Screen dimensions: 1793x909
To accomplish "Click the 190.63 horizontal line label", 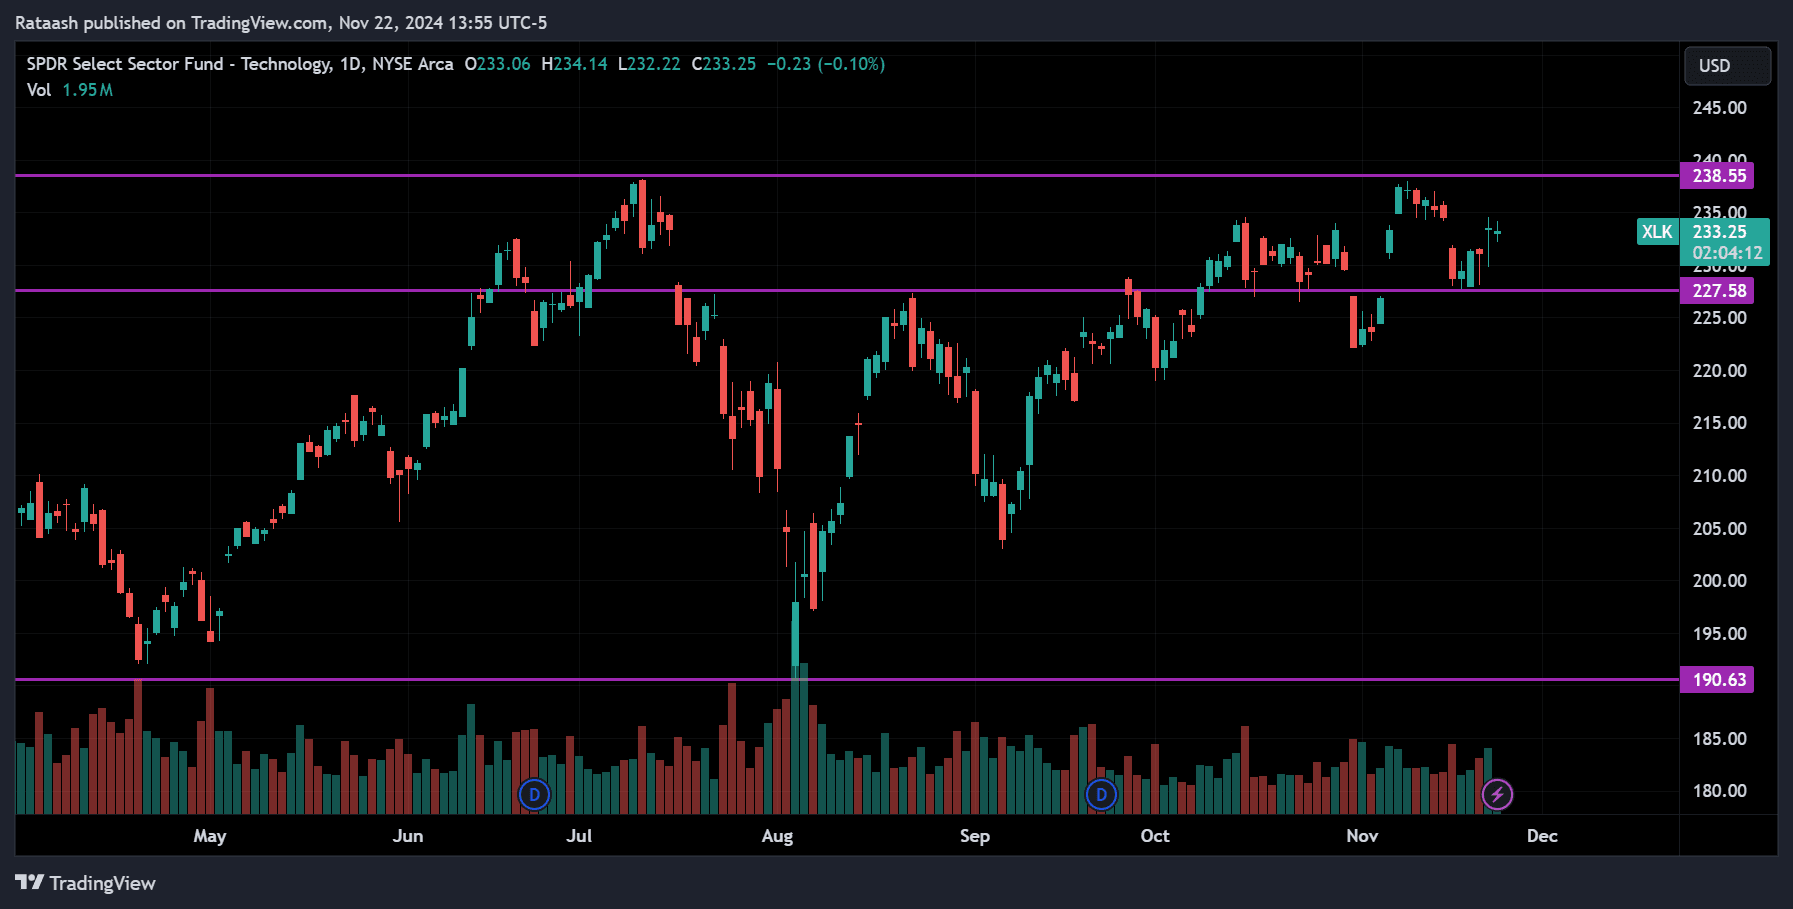I will click(1717, 680).
